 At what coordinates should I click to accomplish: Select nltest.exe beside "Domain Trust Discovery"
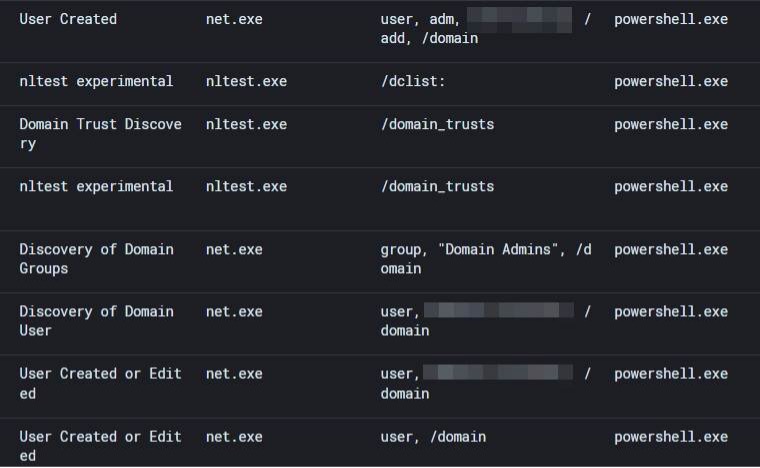point(246,124)
